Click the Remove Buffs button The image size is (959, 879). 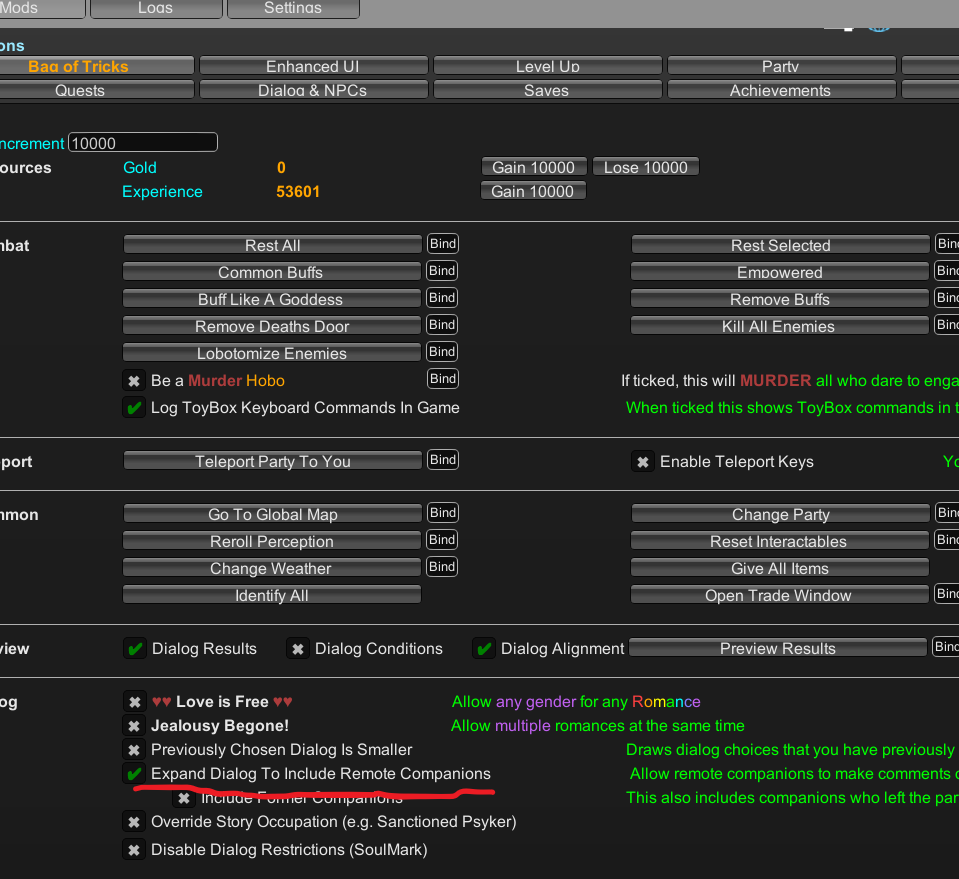780,299
